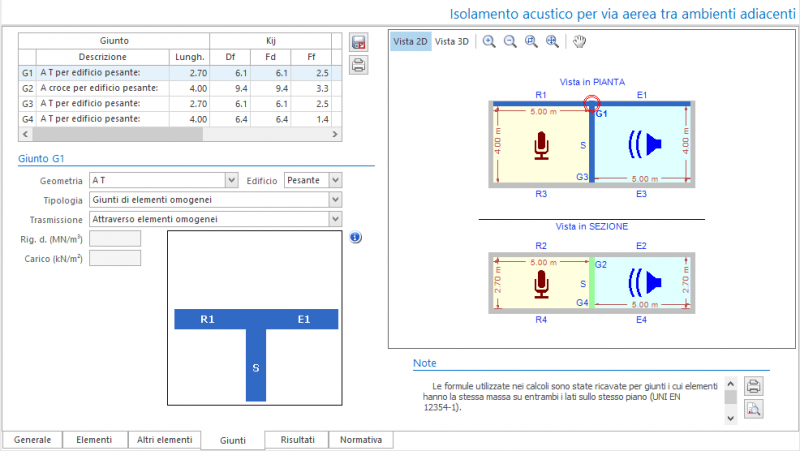This screenshot has width=800, height=451.
Task: Open the Altri elementi tab
Action: (x=164, y=440)
